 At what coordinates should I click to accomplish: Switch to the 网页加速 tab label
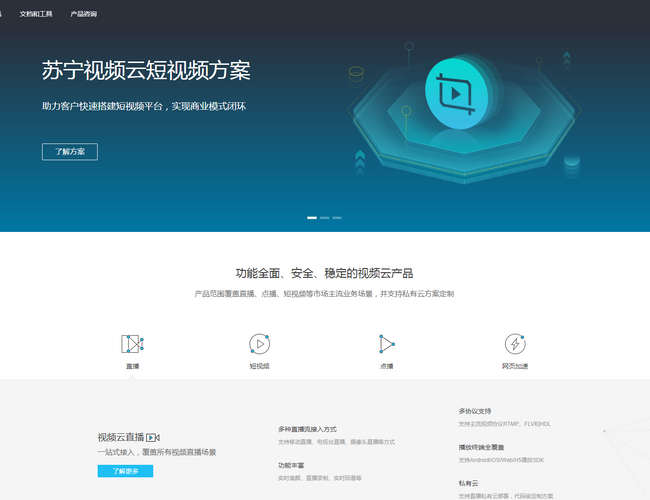pyautogui.click(x=514, y=367)
